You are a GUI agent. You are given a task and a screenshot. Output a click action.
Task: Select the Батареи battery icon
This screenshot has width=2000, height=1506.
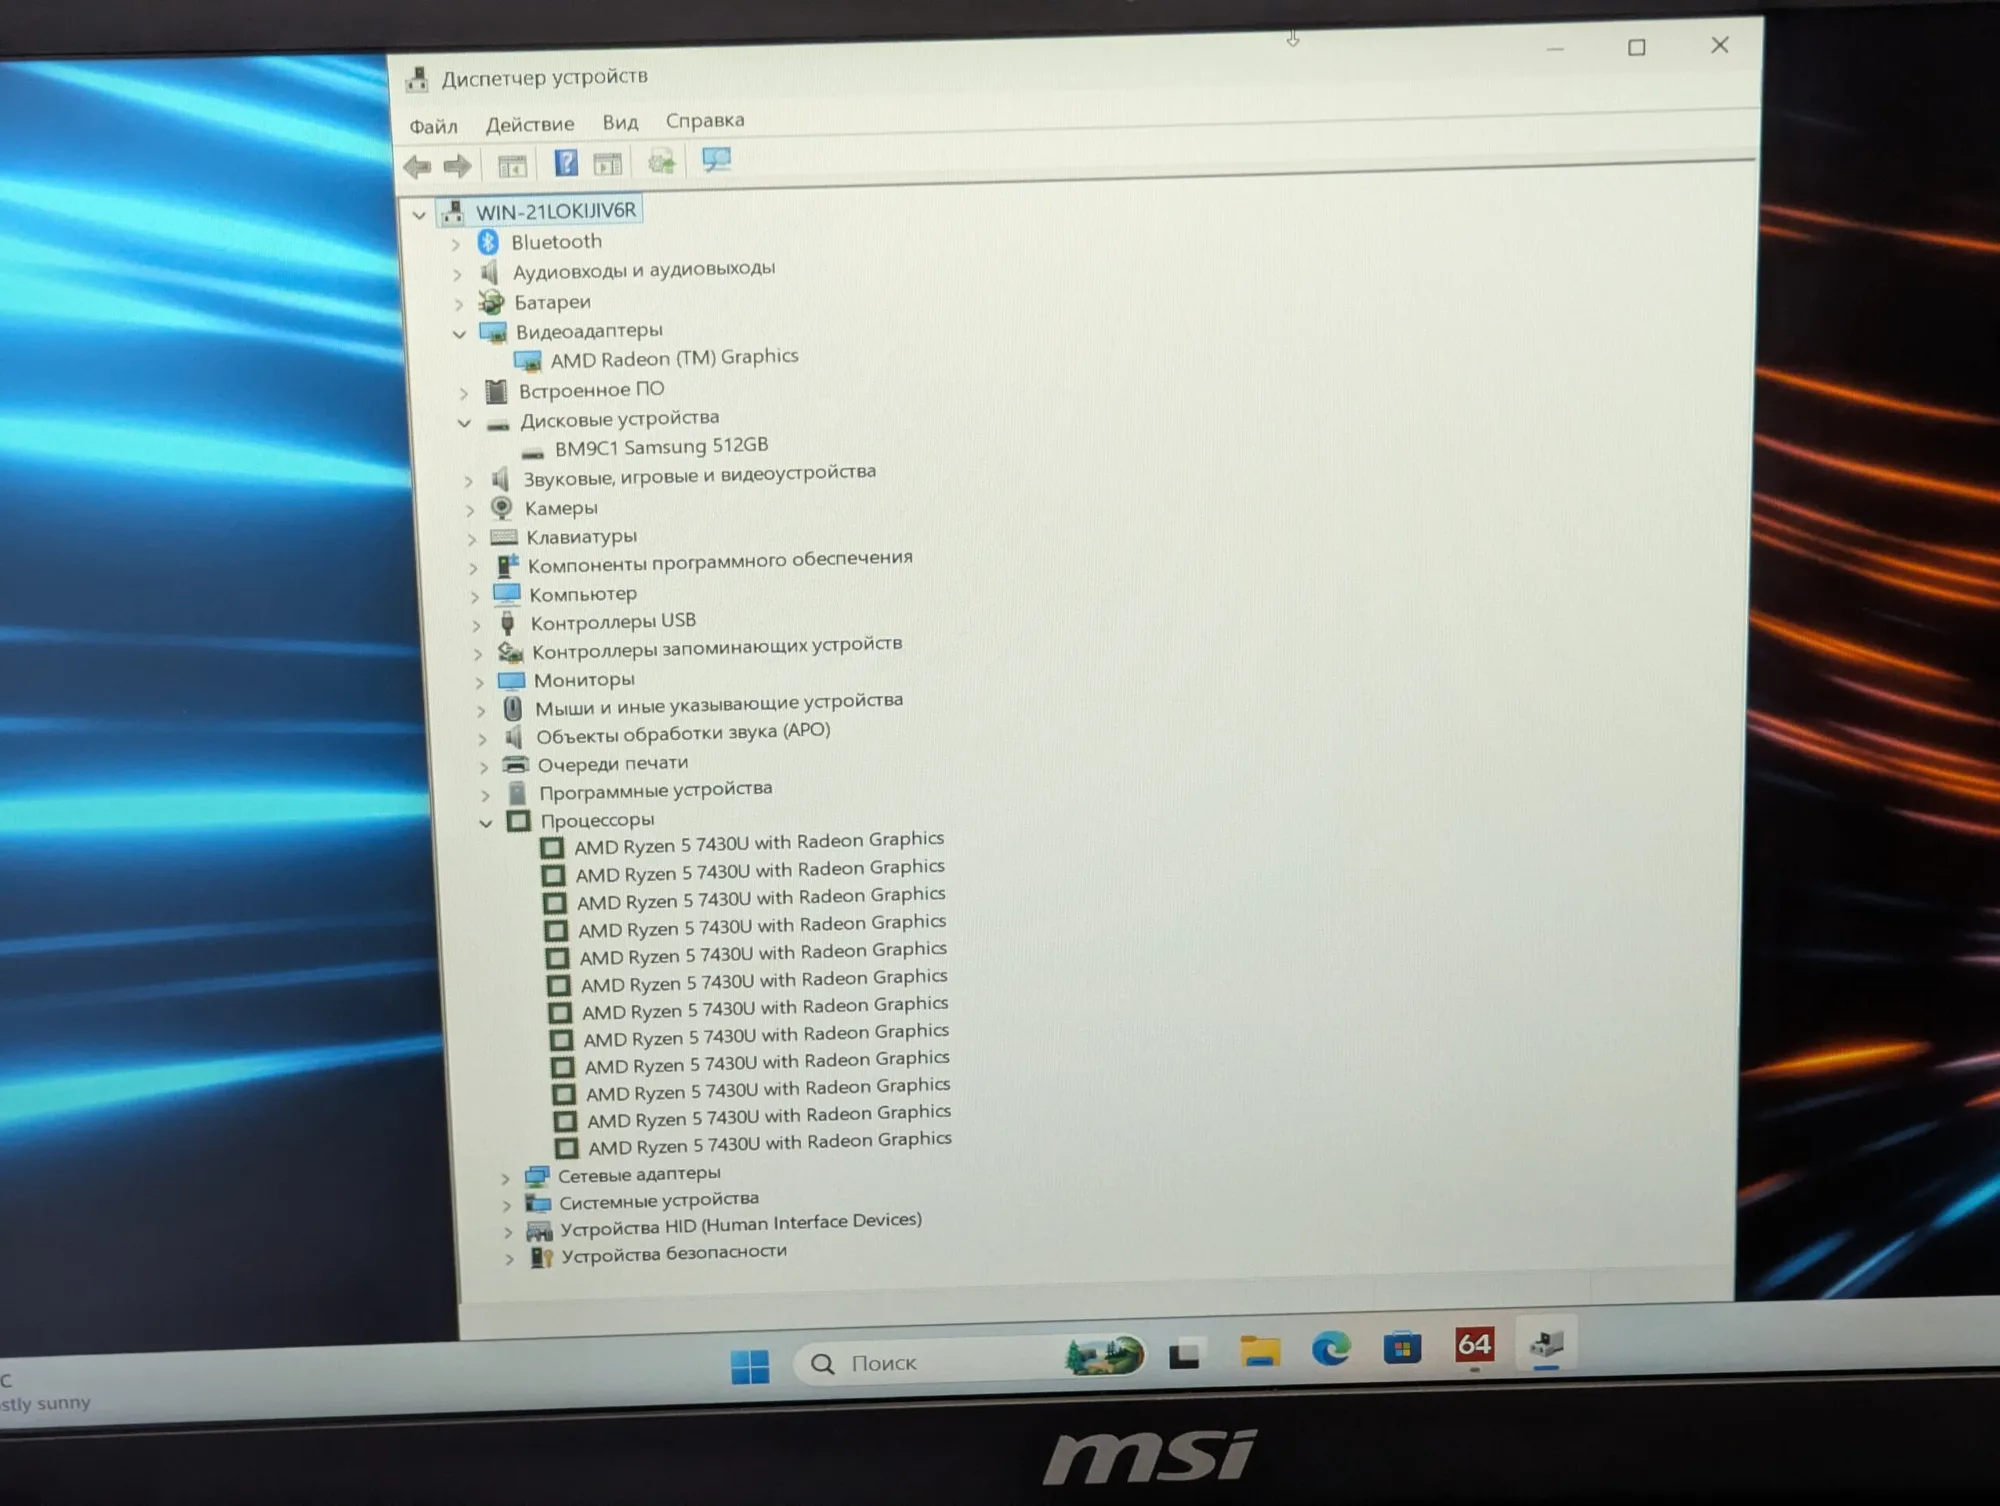[491, 302]
